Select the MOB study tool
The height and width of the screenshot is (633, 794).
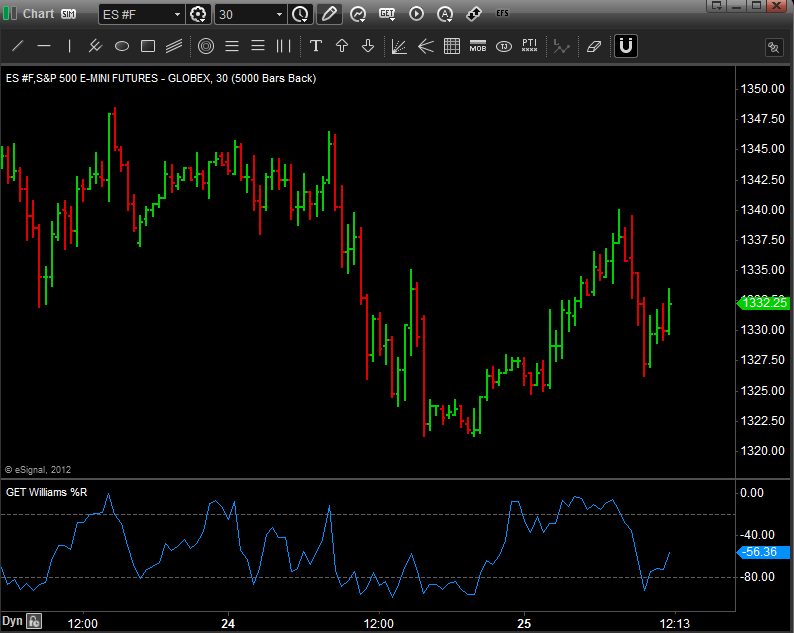pyautogui.click(x=478, y=47)
